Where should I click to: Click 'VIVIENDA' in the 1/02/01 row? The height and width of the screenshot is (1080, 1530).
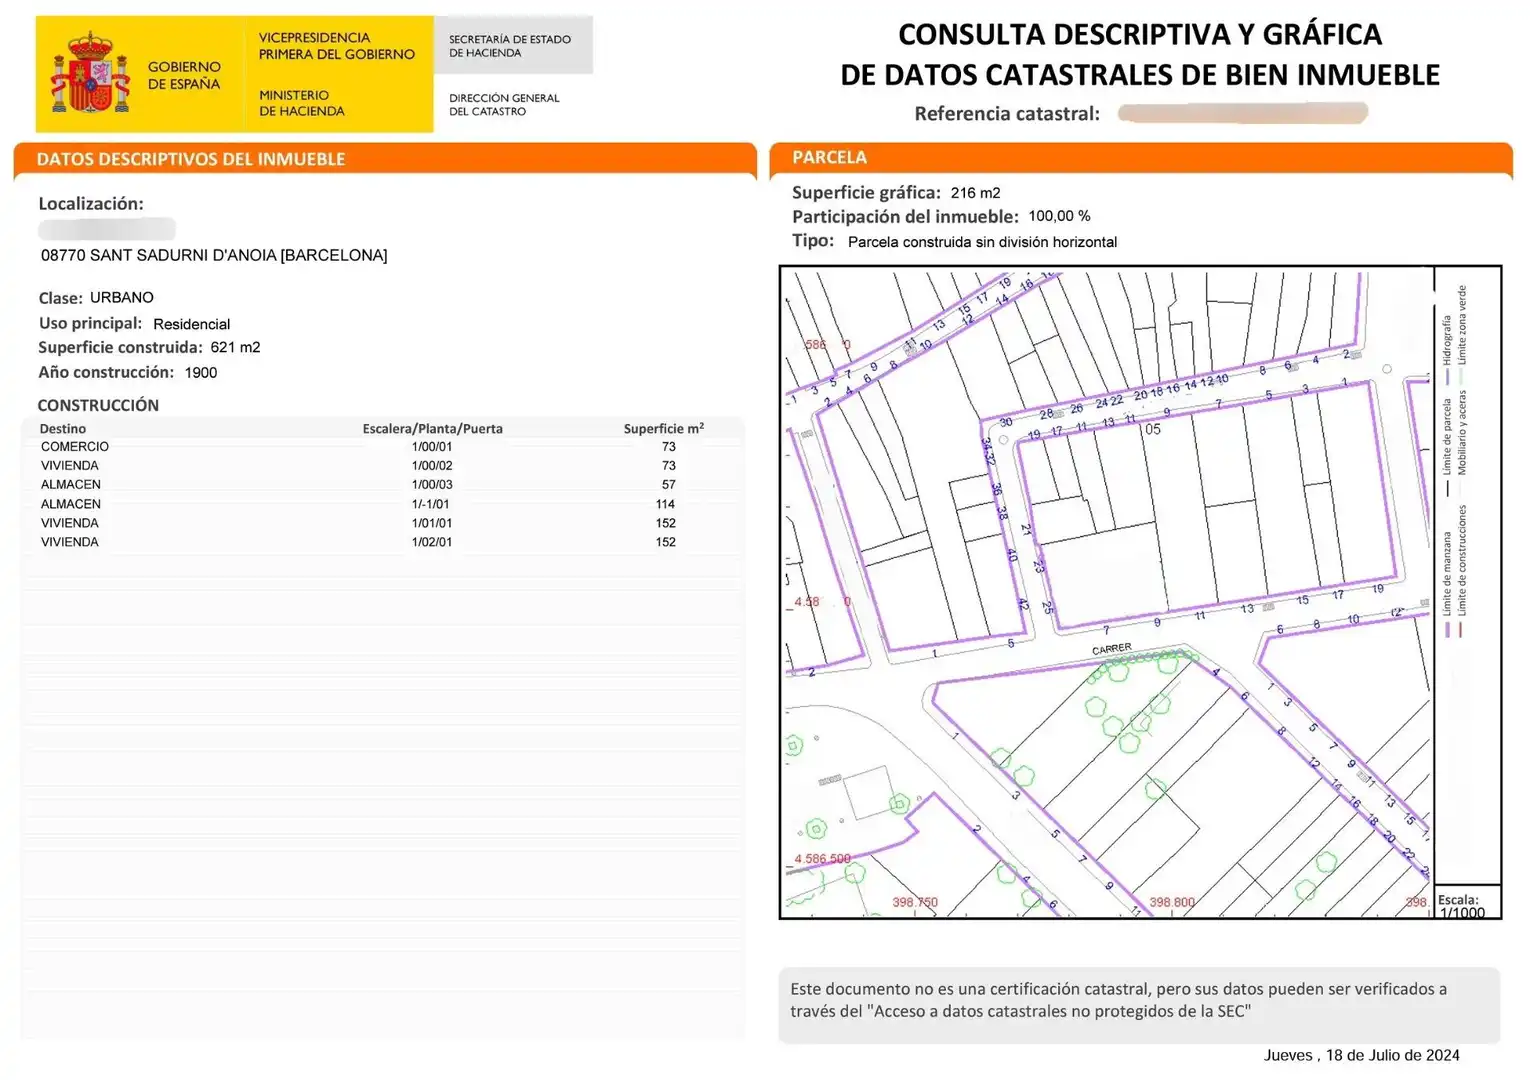pos(70,542)
